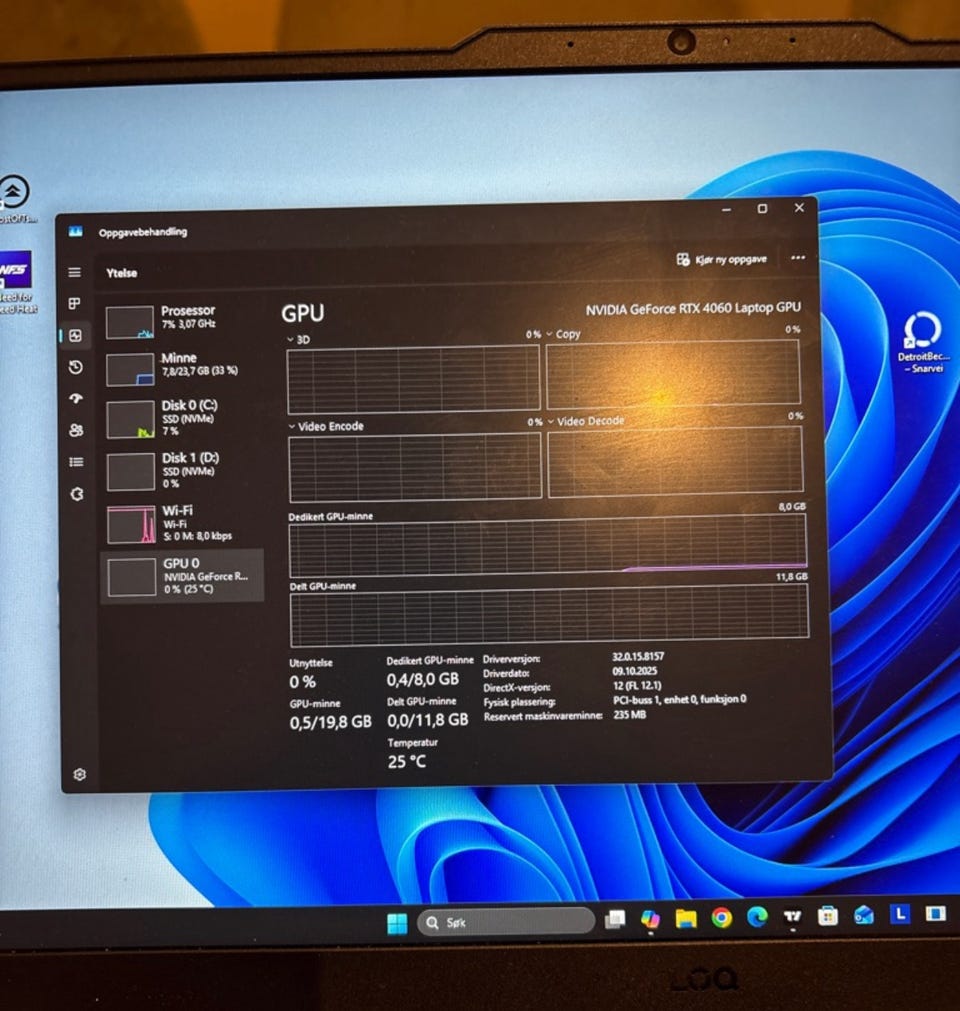Image resolution: width=960 pixels, height=1011 pixels.
Task: Click the '0,5/19,8 GB' GPU memory value
Action: (x=330, y=722)
